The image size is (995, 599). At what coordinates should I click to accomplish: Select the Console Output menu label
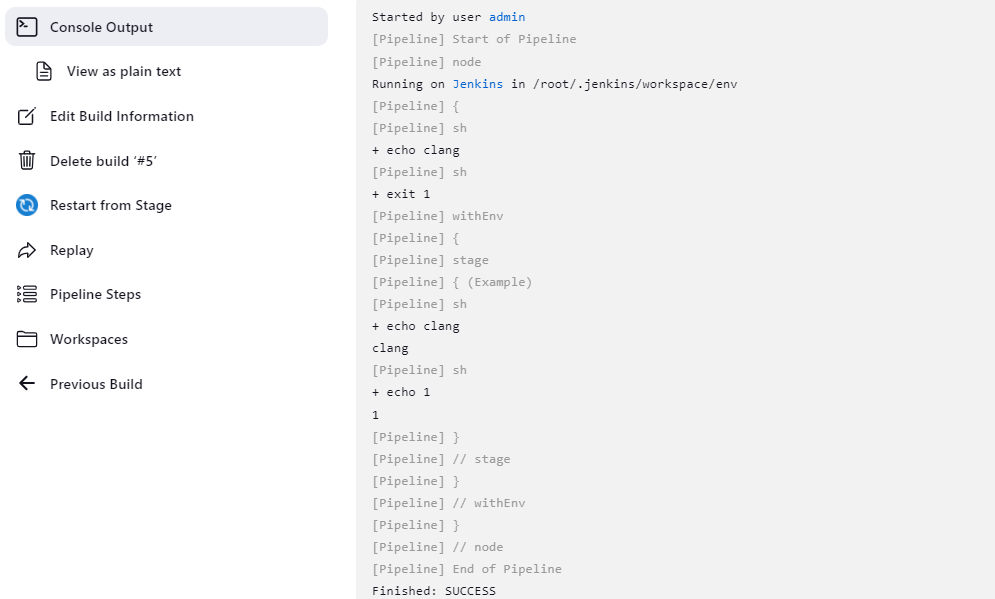tap(101, 27)
